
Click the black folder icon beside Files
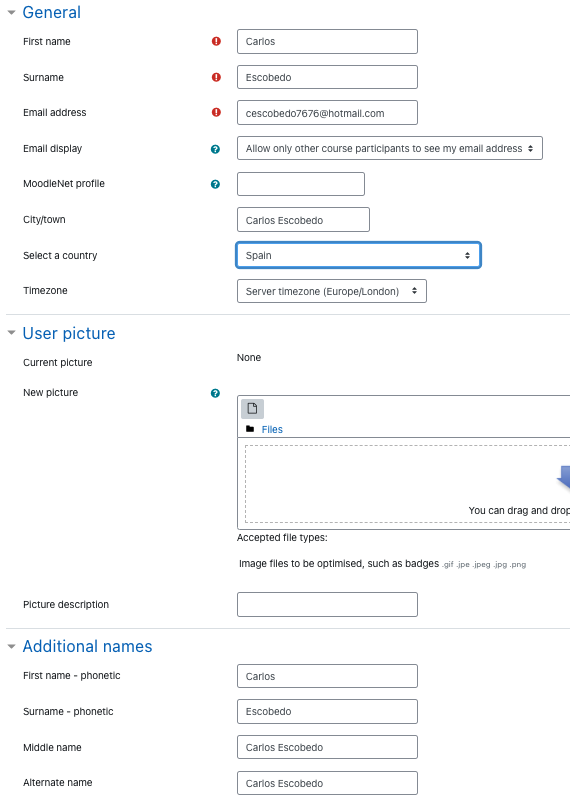(250, 429)
